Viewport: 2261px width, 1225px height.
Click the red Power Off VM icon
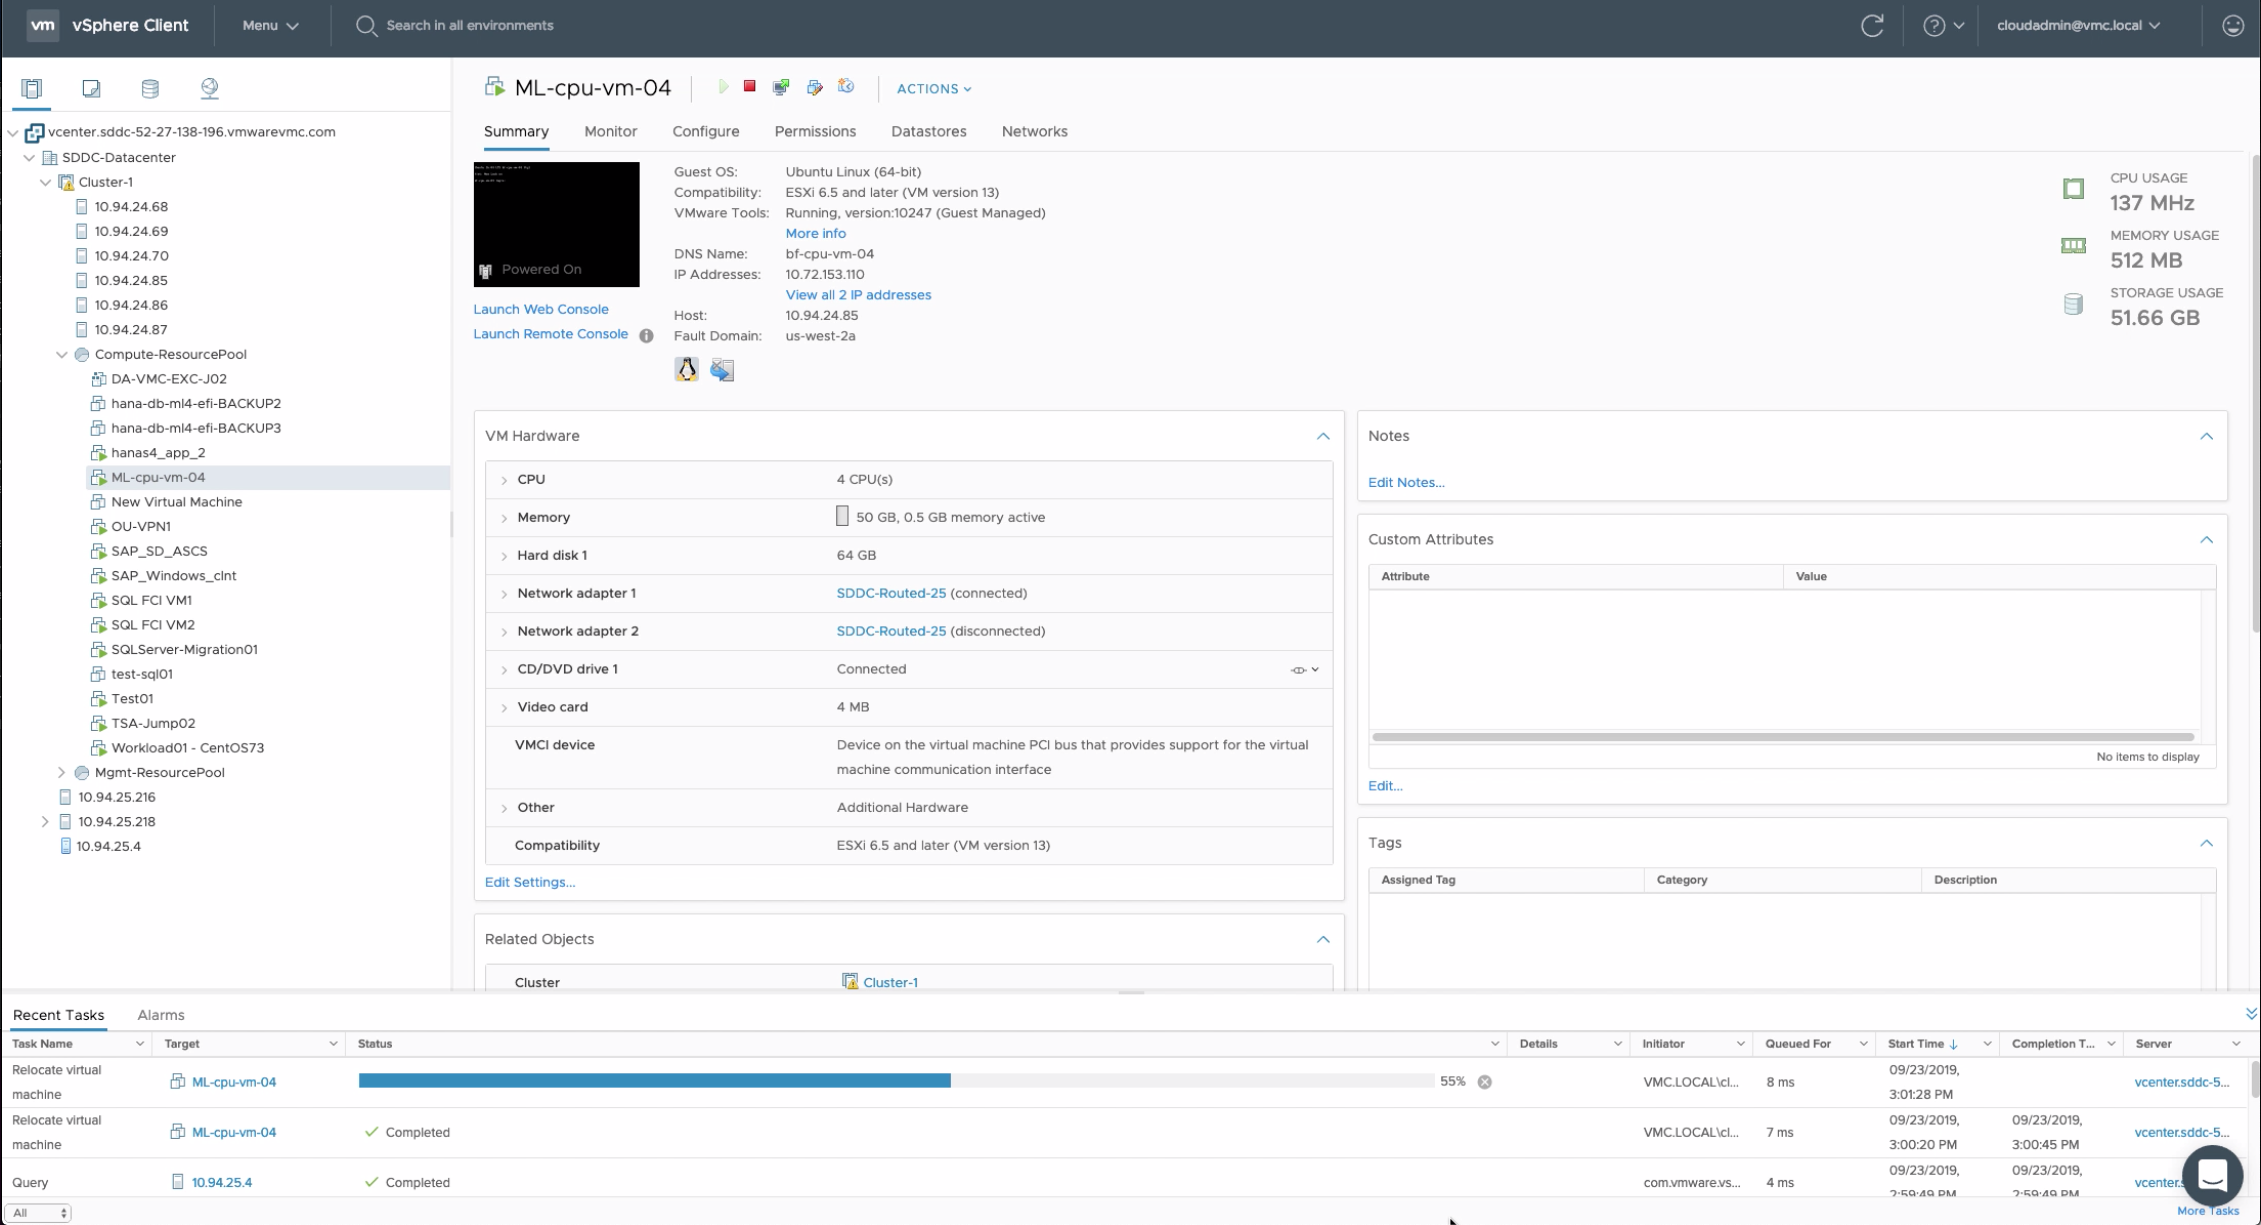coord(749,87)
